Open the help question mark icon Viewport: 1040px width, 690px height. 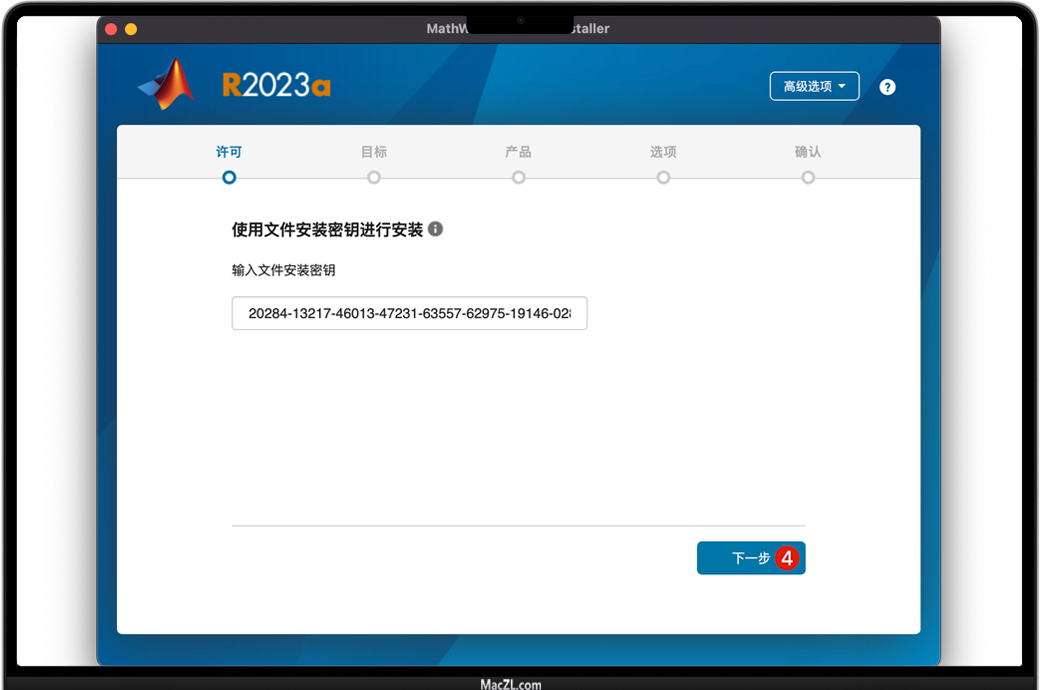[887, 87]
